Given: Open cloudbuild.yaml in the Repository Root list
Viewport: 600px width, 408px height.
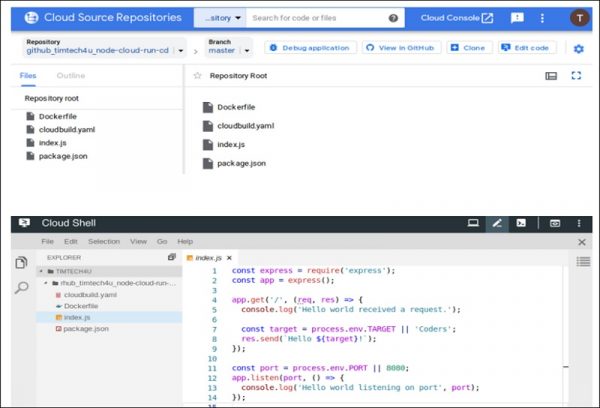Looking at the screenshot, I should pos(245,126).
